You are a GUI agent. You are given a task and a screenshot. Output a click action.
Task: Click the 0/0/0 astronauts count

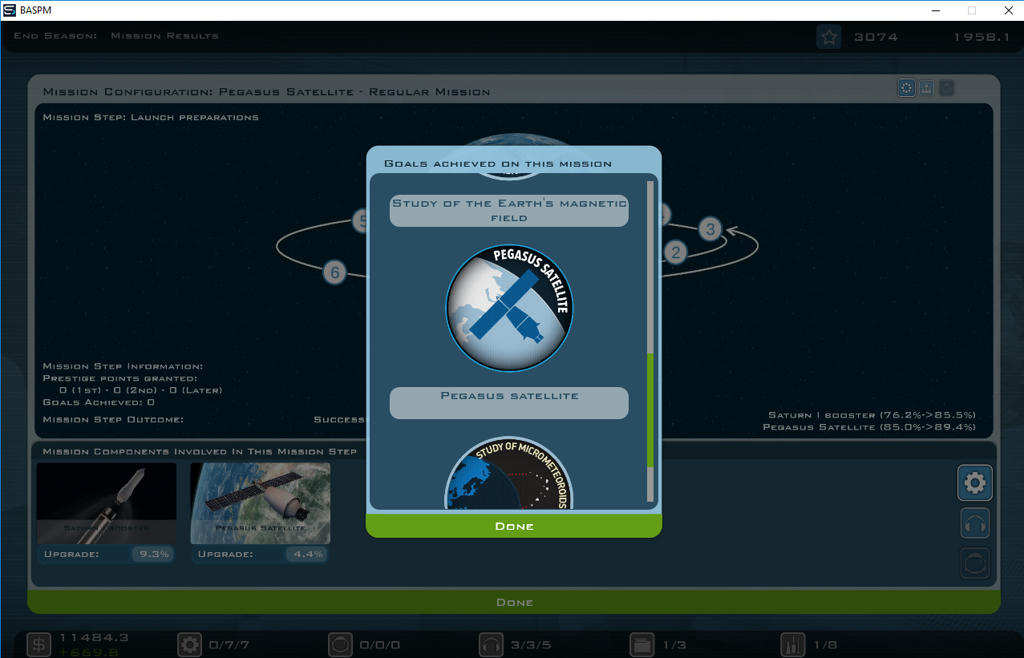click(x=380, y=645)
